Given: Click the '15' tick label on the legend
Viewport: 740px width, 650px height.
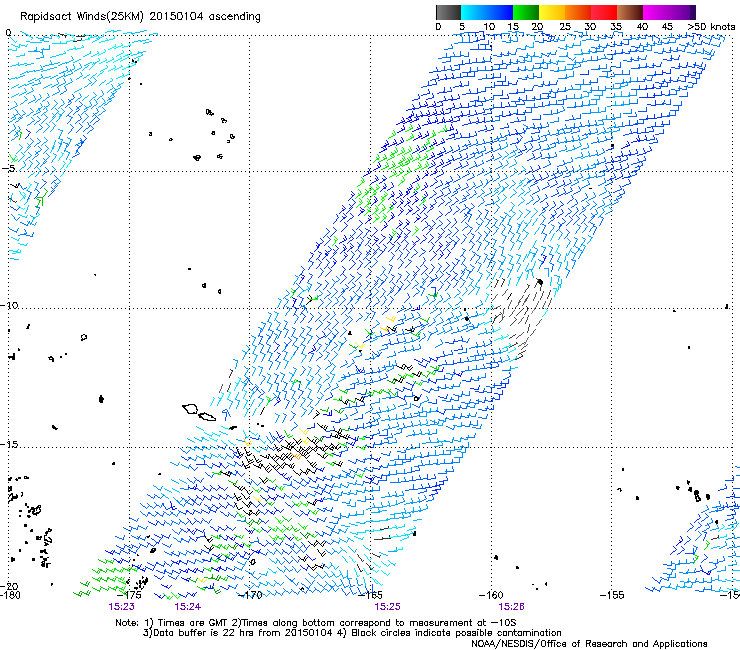Looking at the screenshot, I should [x=513, y=27].
